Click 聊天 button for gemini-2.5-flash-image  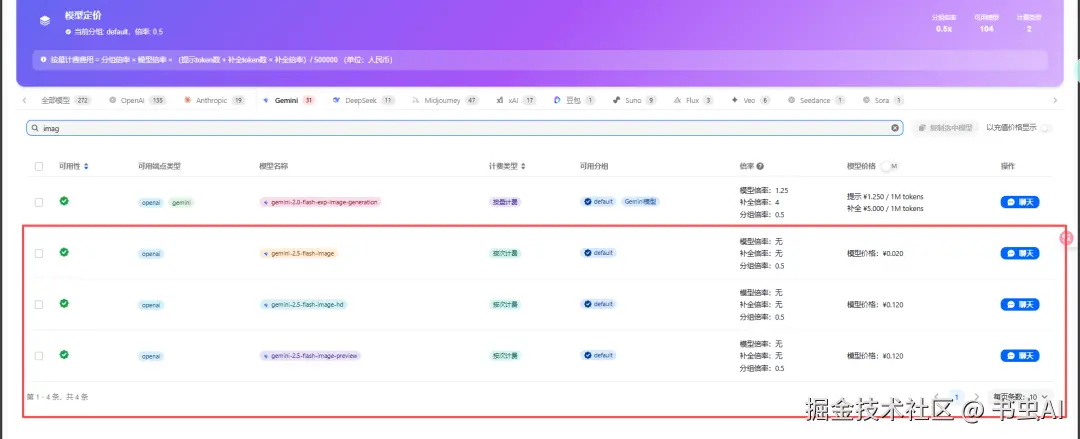(x=1019, y=253)
